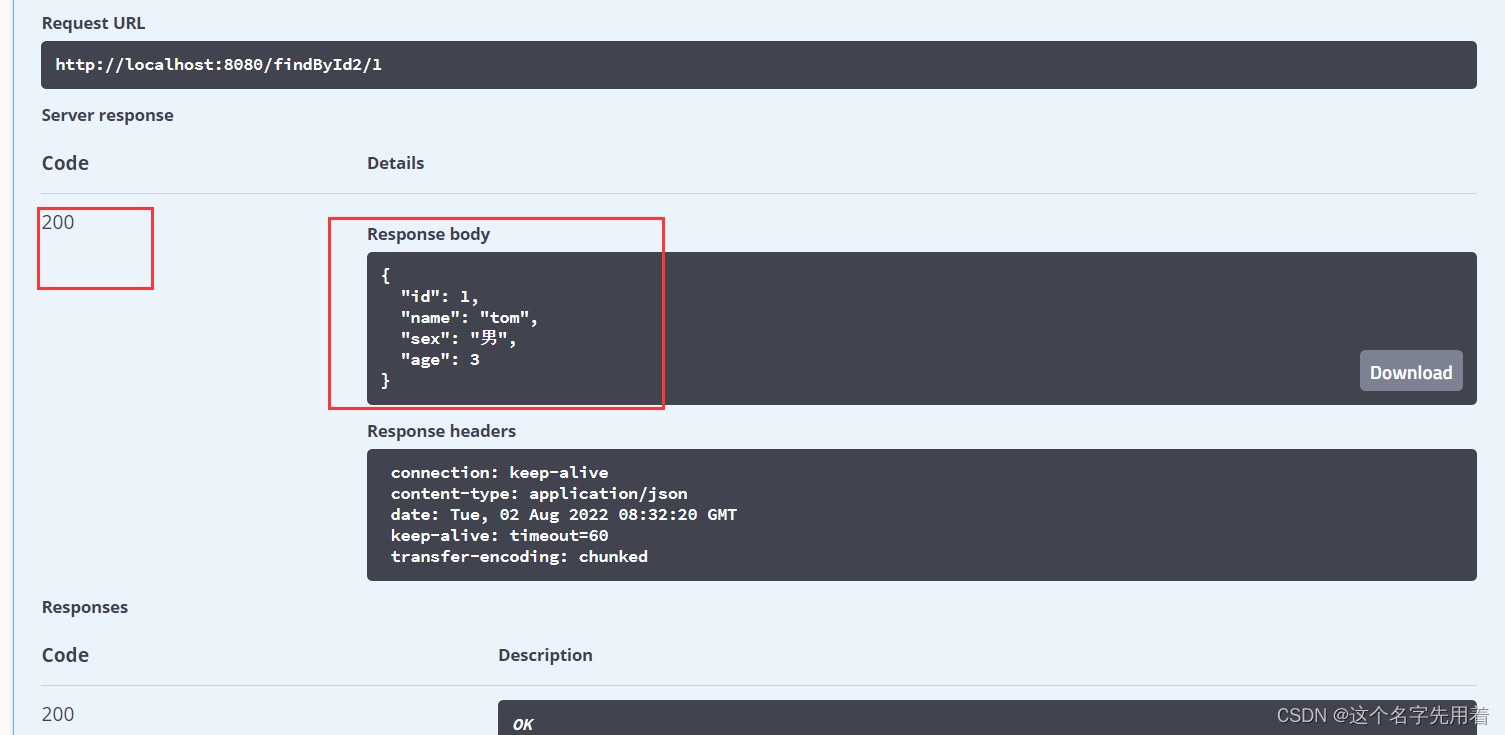
Task: Click the transfer-encoding: chunked header
Action: pyautogui.click(x=519, y=556)
